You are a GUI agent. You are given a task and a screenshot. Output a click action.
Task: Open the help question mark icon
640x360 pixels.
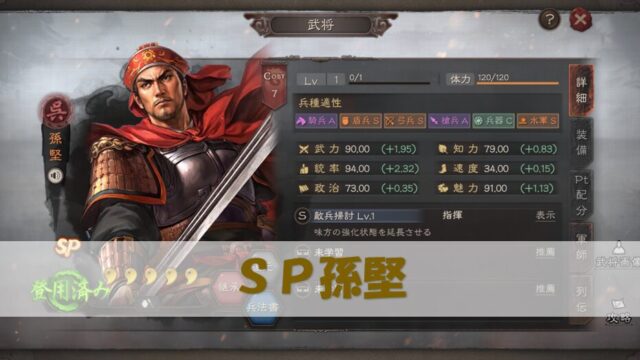[549, 19]
